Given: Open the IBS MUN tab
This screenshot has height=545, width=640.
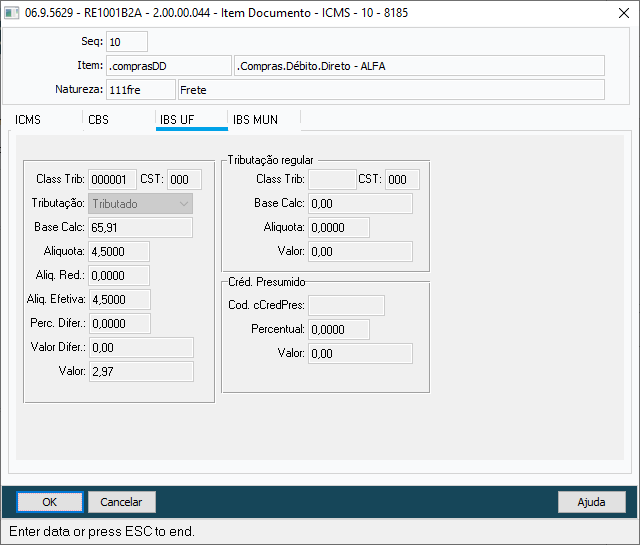Looking at the screenshot, I should pos(256,120).
